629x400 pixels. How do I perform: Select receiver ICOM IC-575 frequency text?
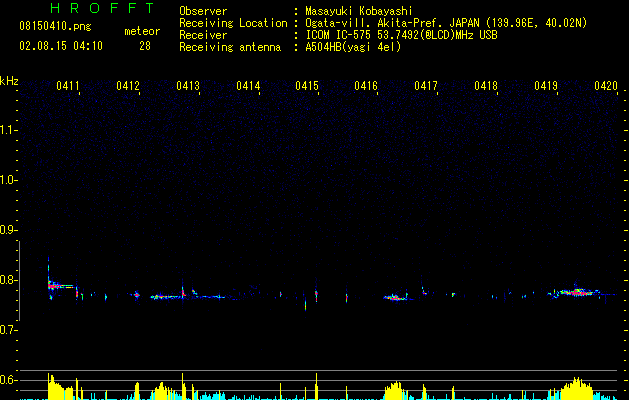coord(401,35)
